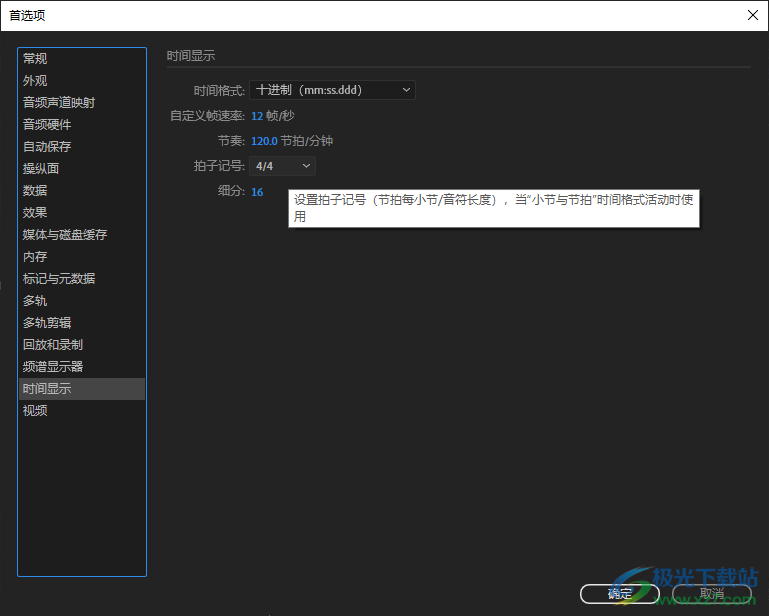Open the 拍子记号 4/4 dropdown

tap(283, 166)
